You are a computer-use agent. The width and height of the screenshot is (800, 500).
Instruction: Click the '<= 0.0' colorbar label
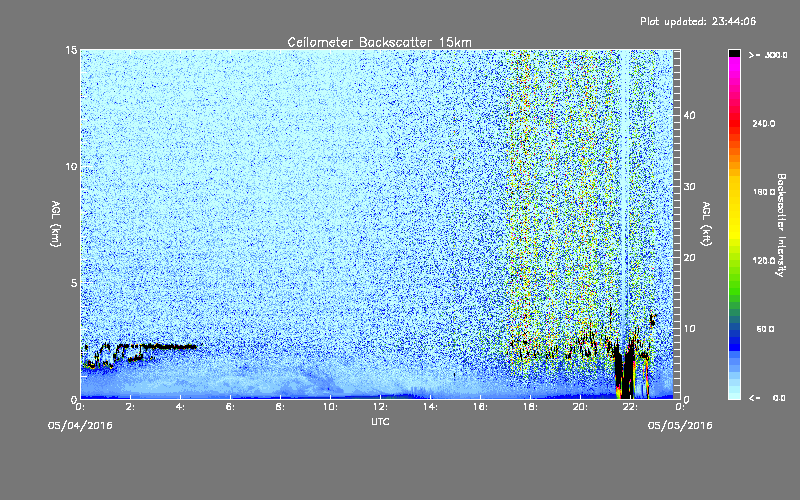[x=767, y=398]
